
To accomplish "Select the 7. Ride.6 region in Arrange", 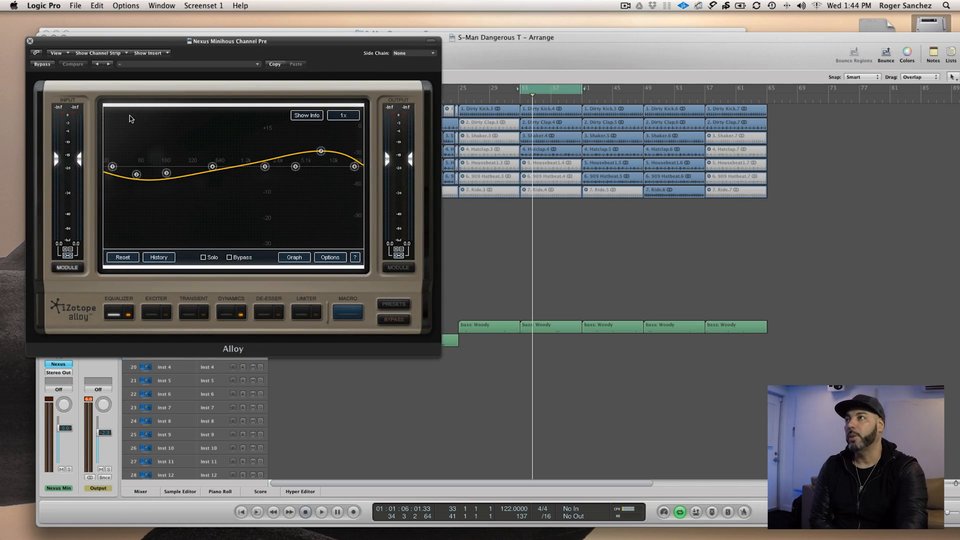I will point(674,190).
